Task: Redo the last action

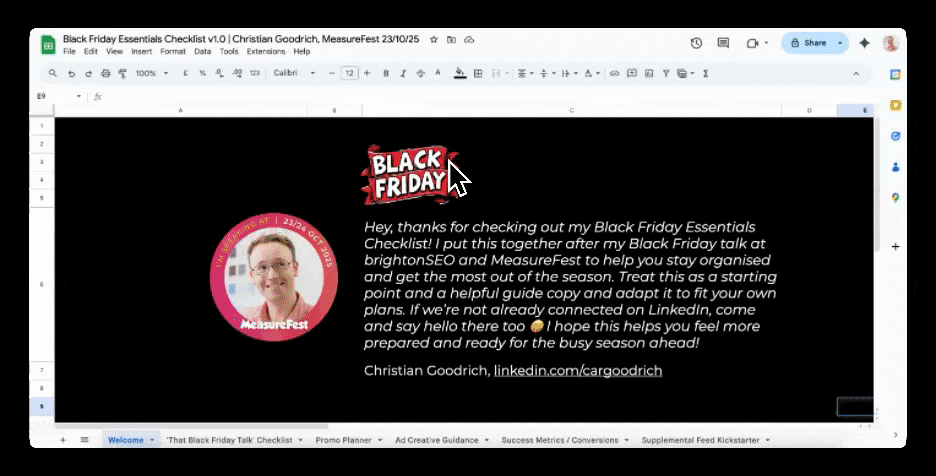Action: 88,73
